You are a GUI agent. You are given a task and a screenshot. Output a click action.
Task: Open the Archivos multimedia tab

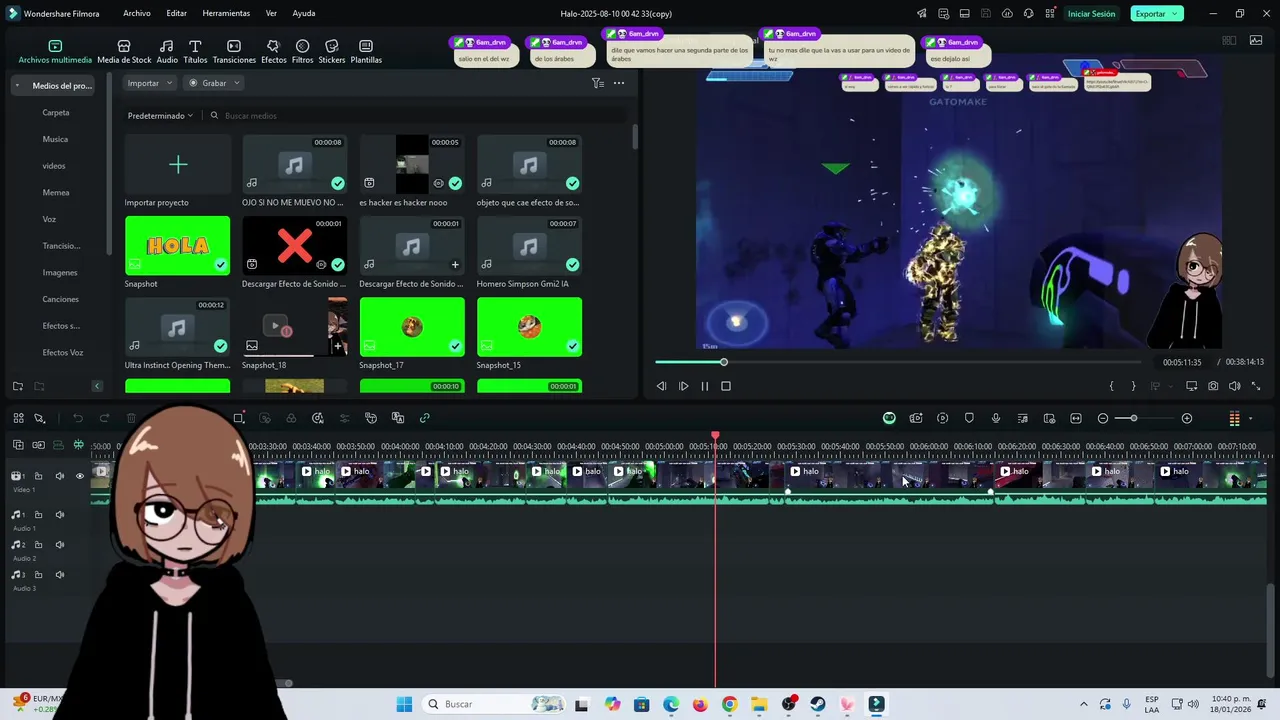tap(55, 52)
